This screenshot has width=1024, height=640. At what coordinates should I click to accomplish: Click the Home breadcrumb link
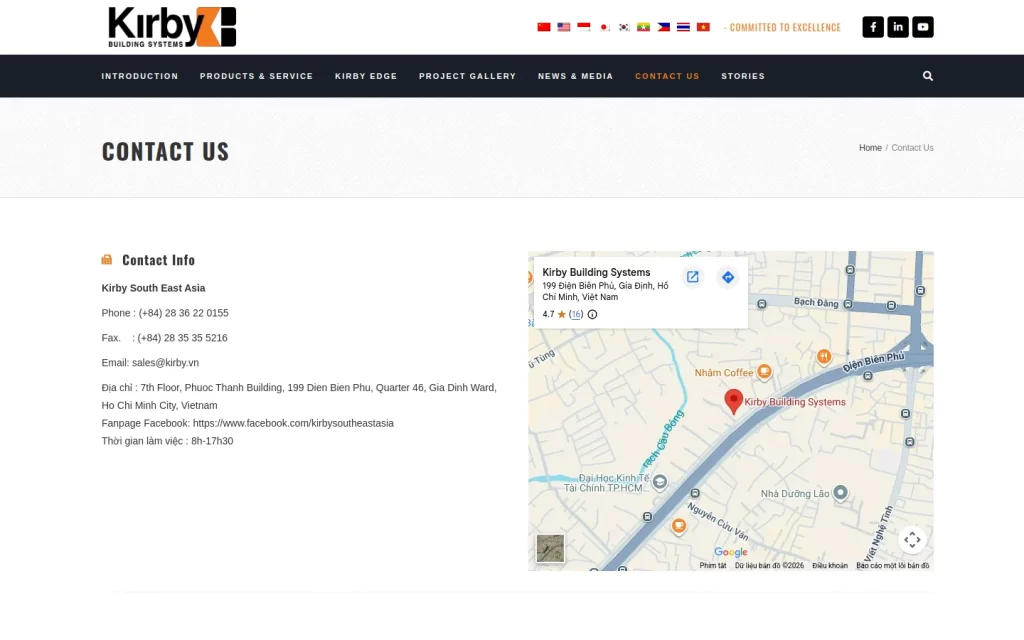point(870,148)
